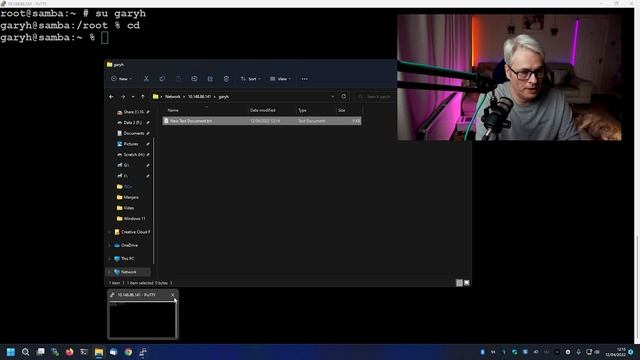Go up one folder level
Image resolution: width=640 pixels, height=360 pixels.
pos(143,97)
